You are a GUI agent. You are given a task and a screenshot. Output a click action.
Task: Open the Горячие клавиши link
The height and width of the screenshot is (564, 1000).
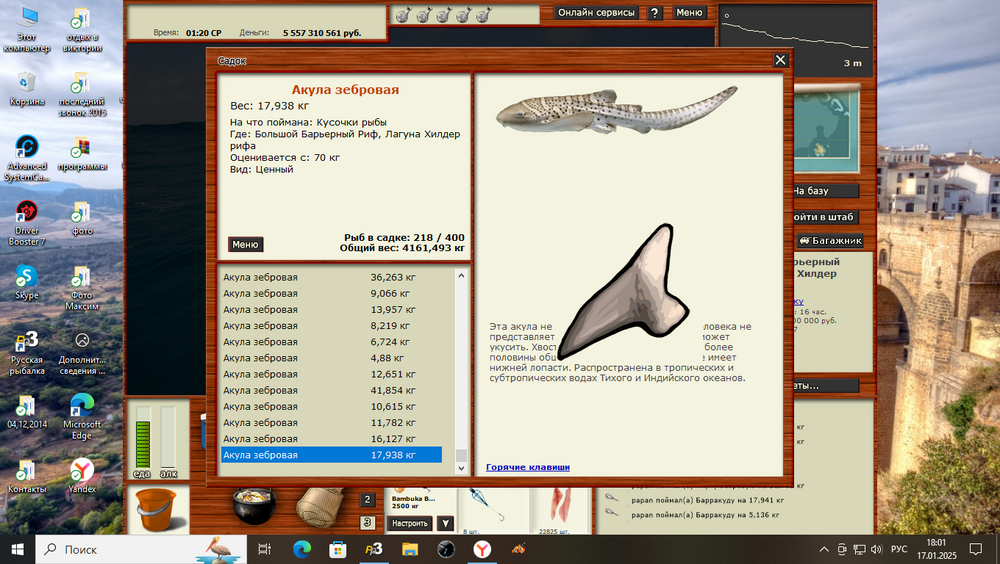528,467
